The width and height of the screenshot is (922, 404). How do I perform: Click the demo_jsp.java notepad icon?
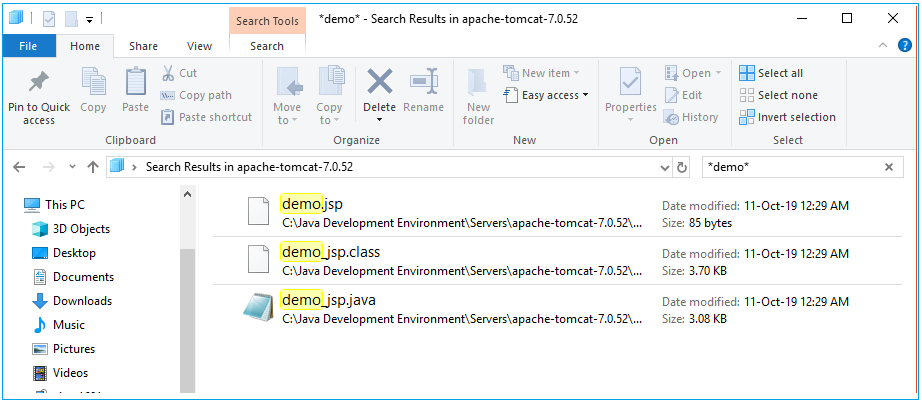click(x=259, y=307)
